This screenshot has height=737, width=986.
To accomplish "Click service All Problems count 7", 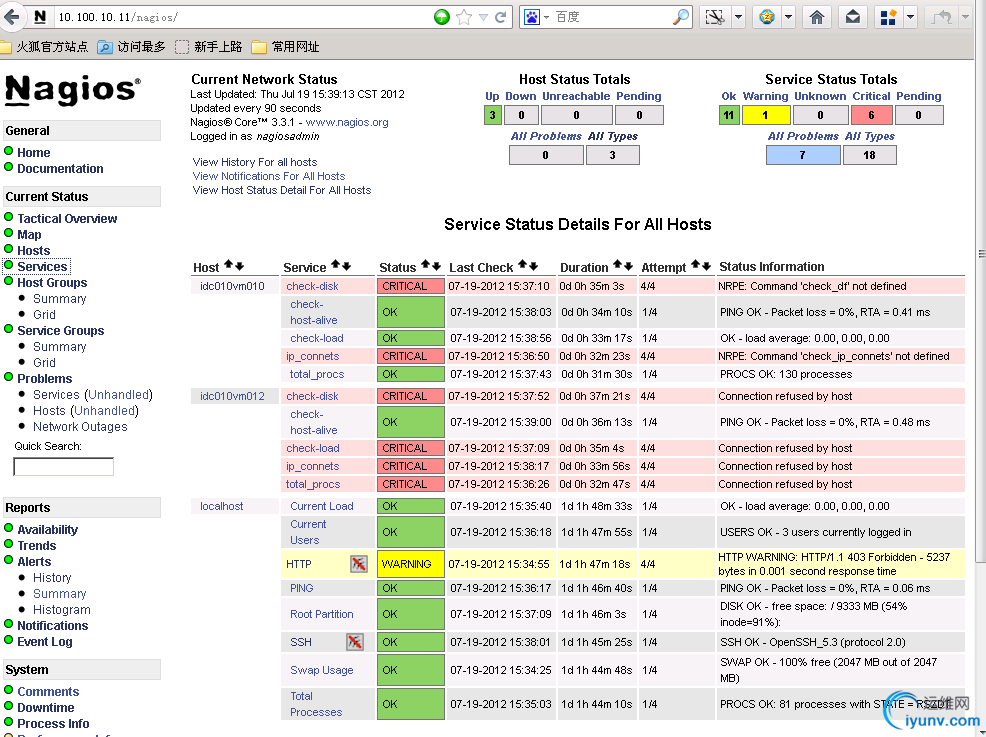I will [x=803, y=155].
